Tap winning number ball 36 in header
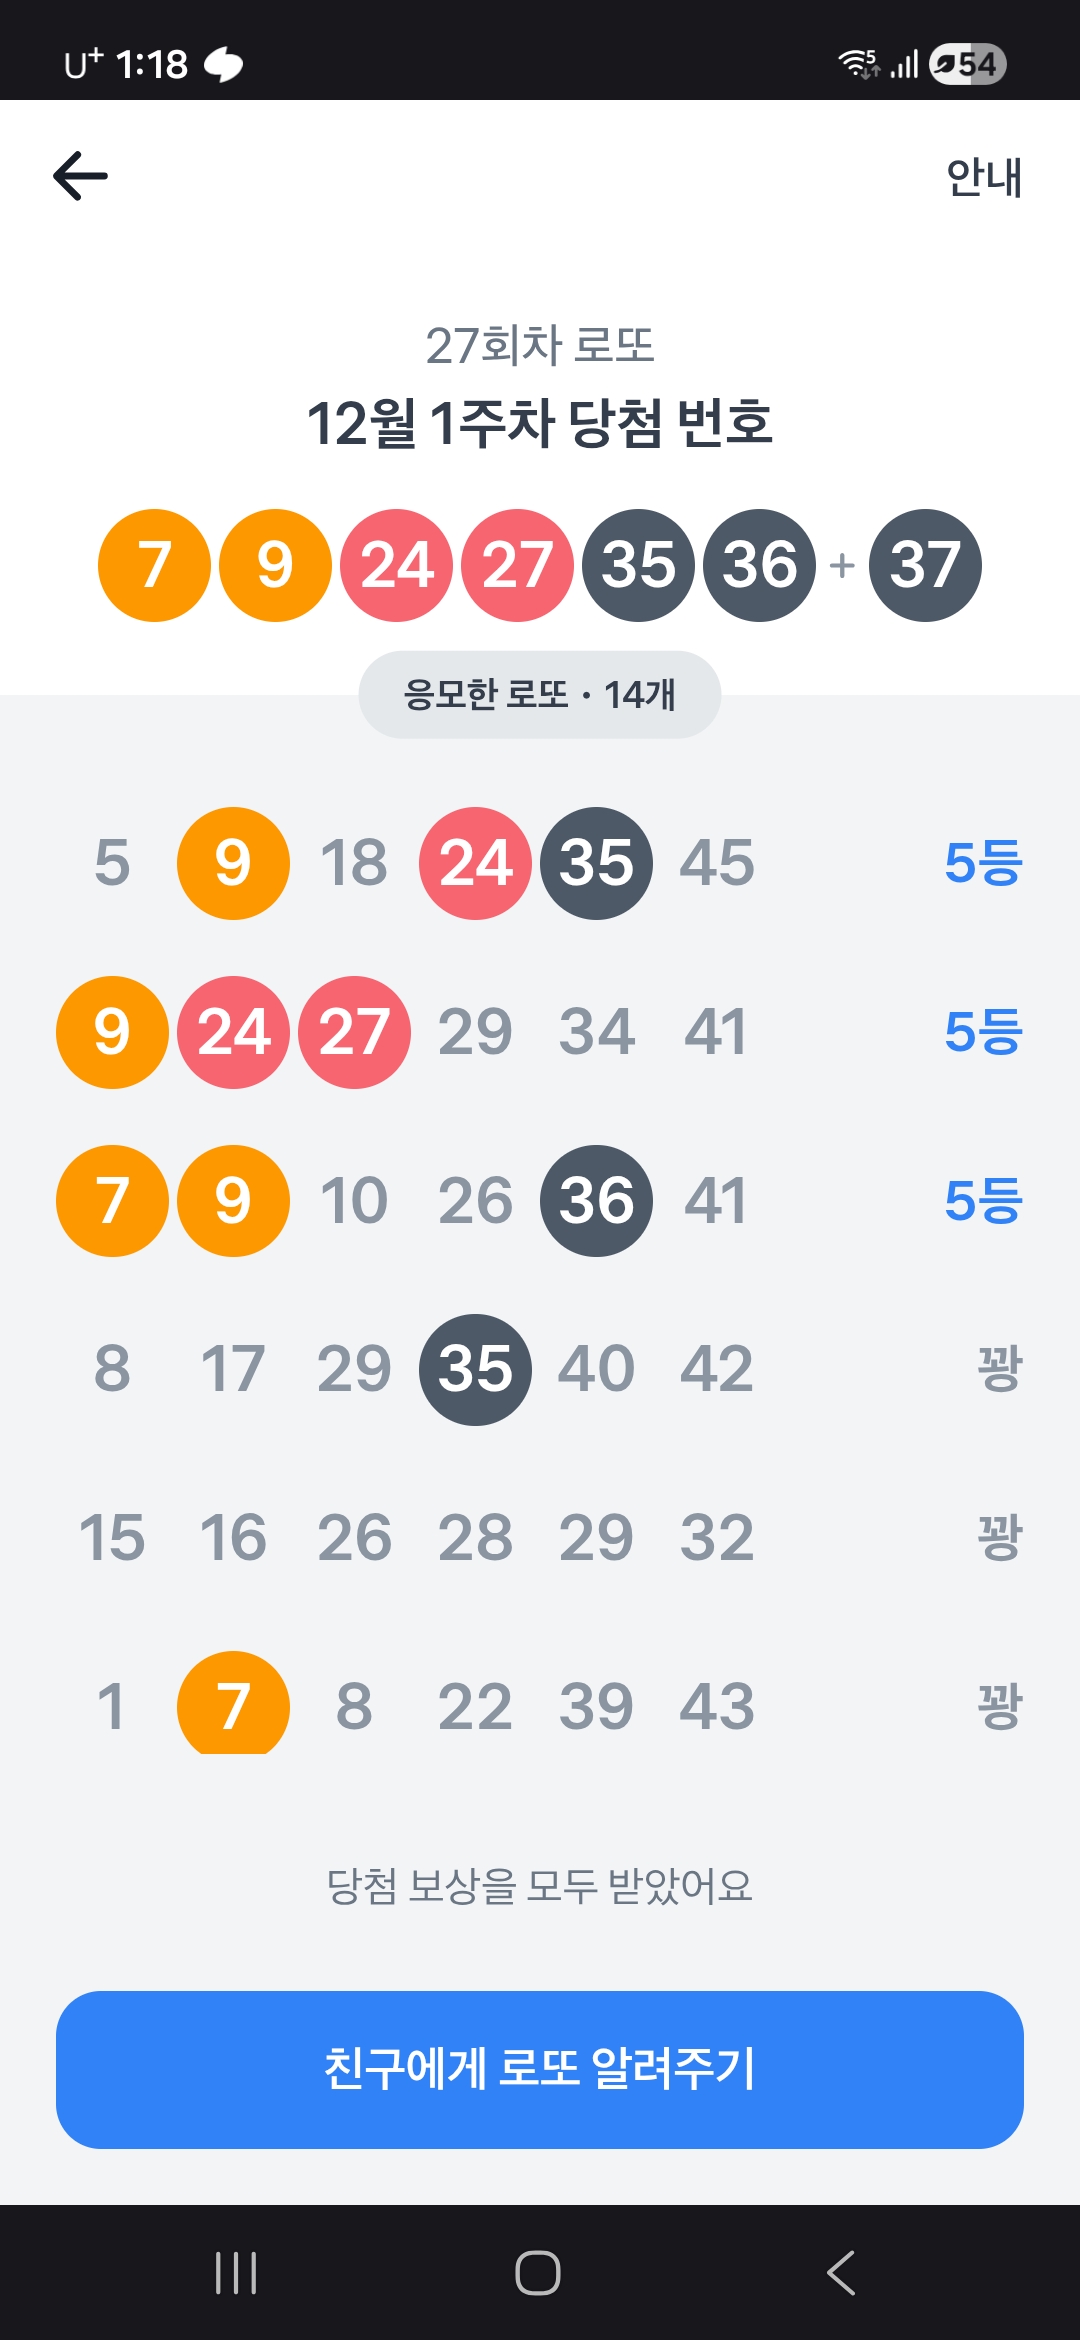Viewport: 1080px width, 2340px height. coord(760,565)
